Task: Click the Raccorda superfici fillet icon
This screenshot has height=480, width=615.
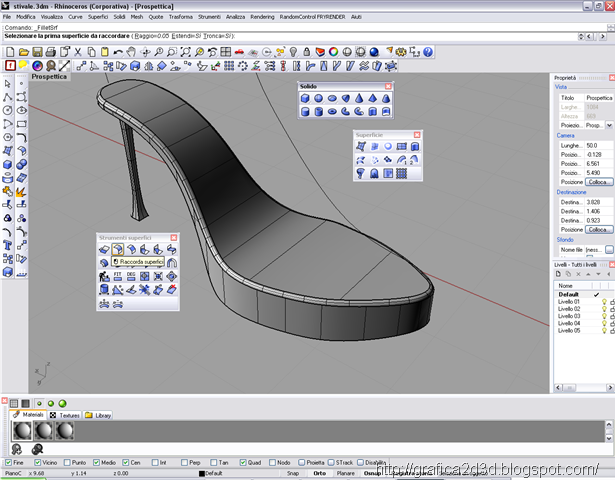Action: point(118,249)
